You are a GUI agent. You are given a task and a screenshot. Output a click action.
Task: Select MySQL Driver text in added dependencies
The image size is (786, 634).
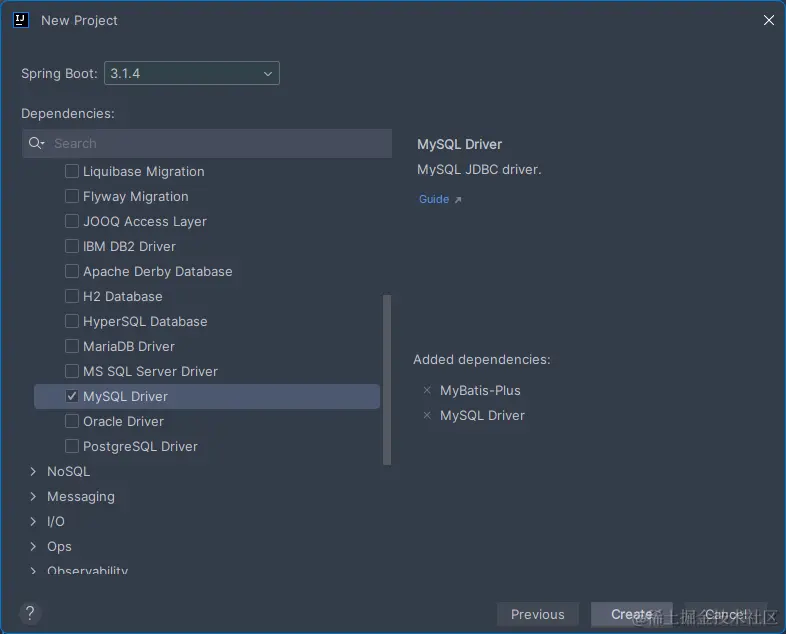[482, 415]
